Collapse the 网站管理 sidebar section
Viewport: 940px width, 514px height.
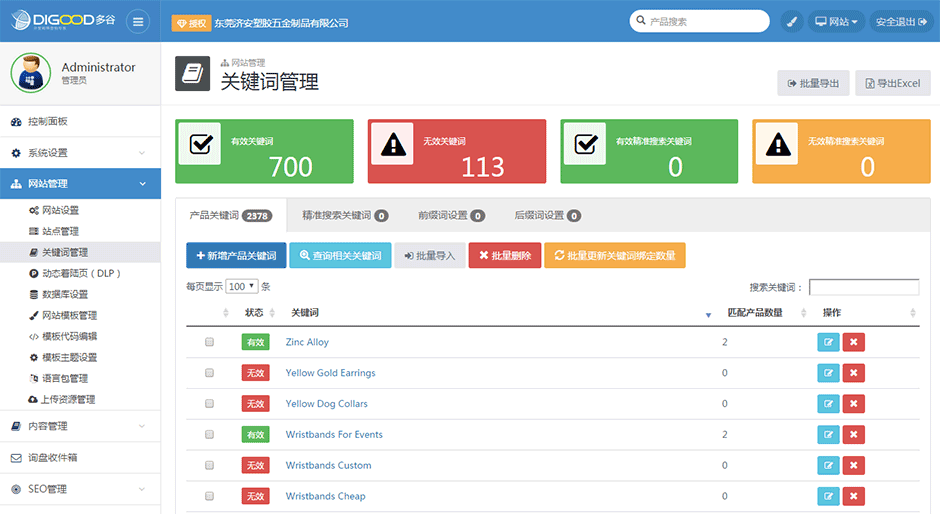pos(80,184)
